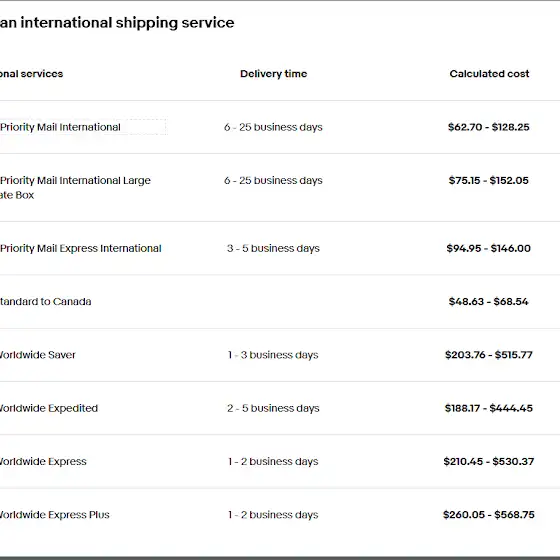
Task: Click the $94.95 - $146.00 cost
Action: click(489, 248)
